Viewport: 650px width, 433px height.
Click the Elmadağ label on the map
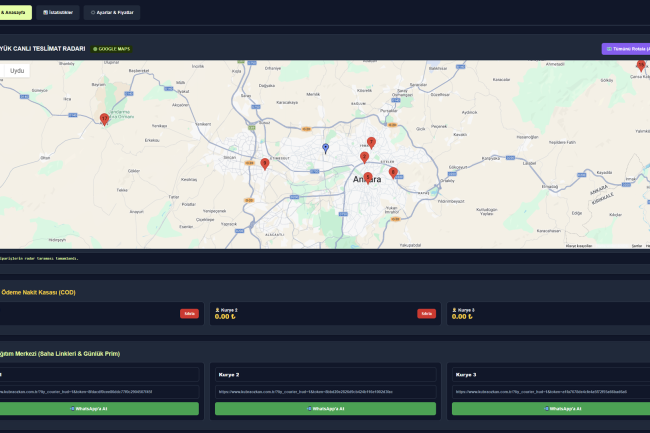550,186
